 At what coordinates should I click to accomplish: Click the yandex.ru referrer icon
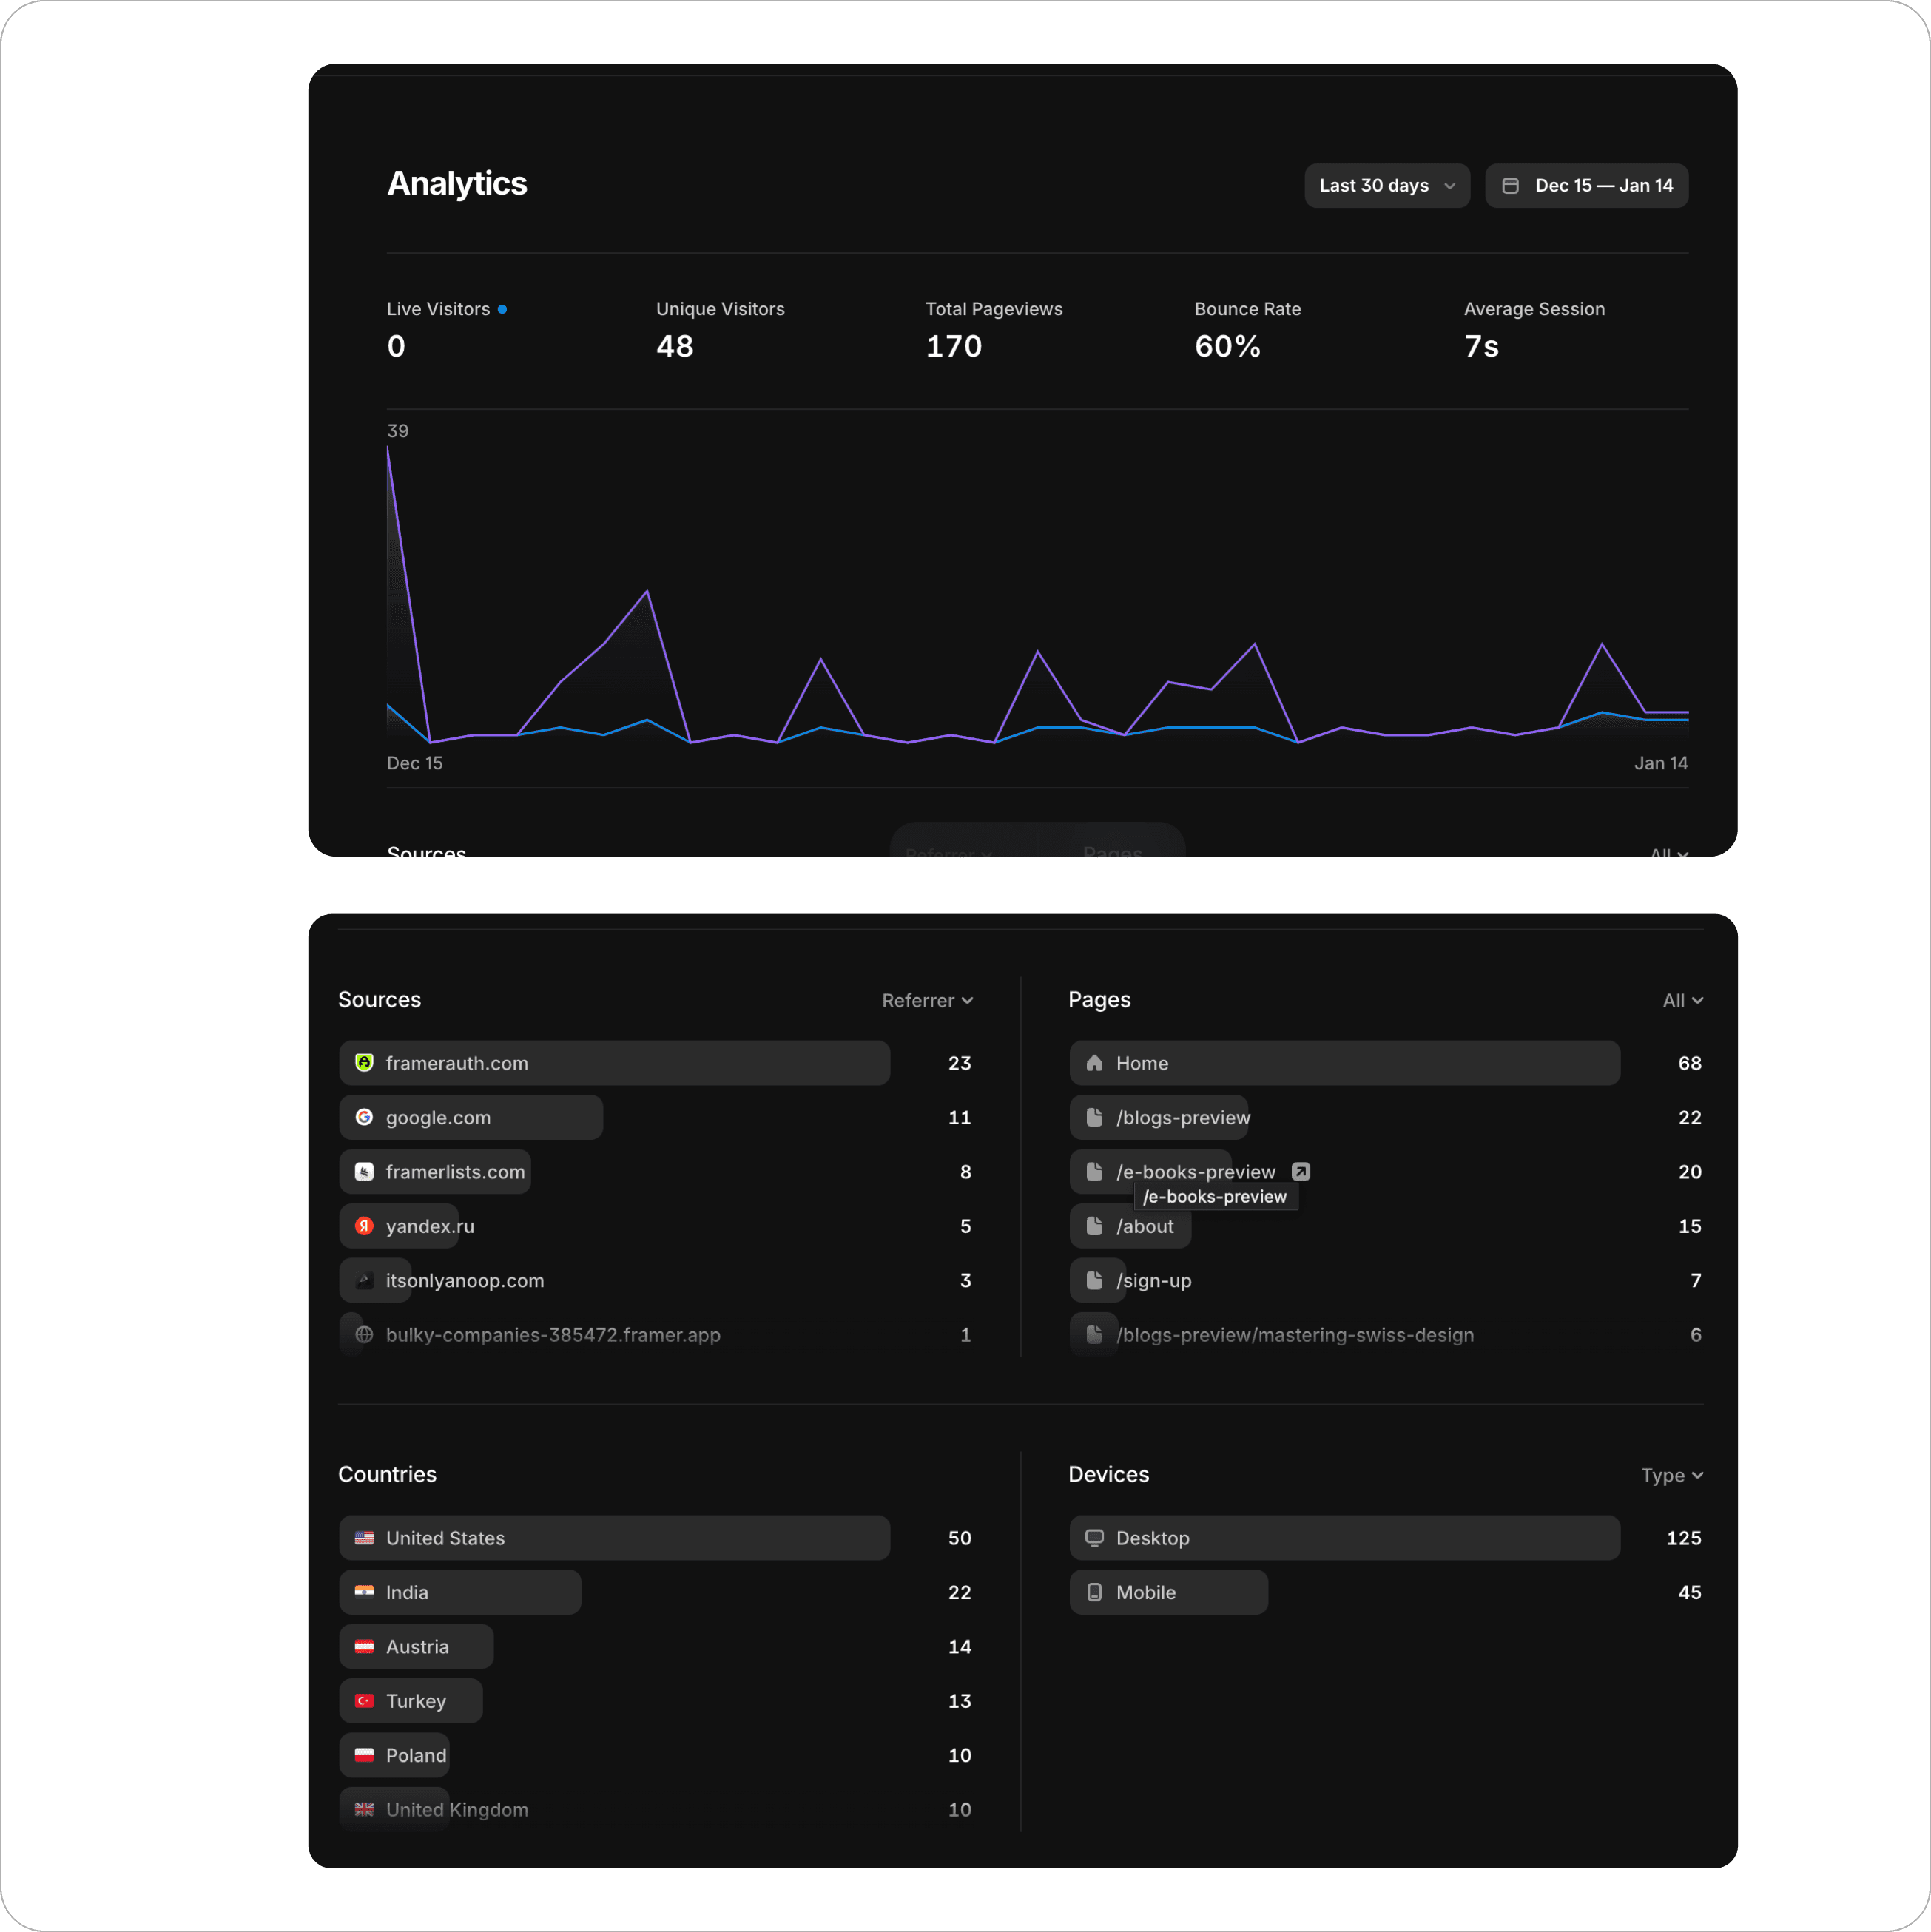[x=364, y=1225]
